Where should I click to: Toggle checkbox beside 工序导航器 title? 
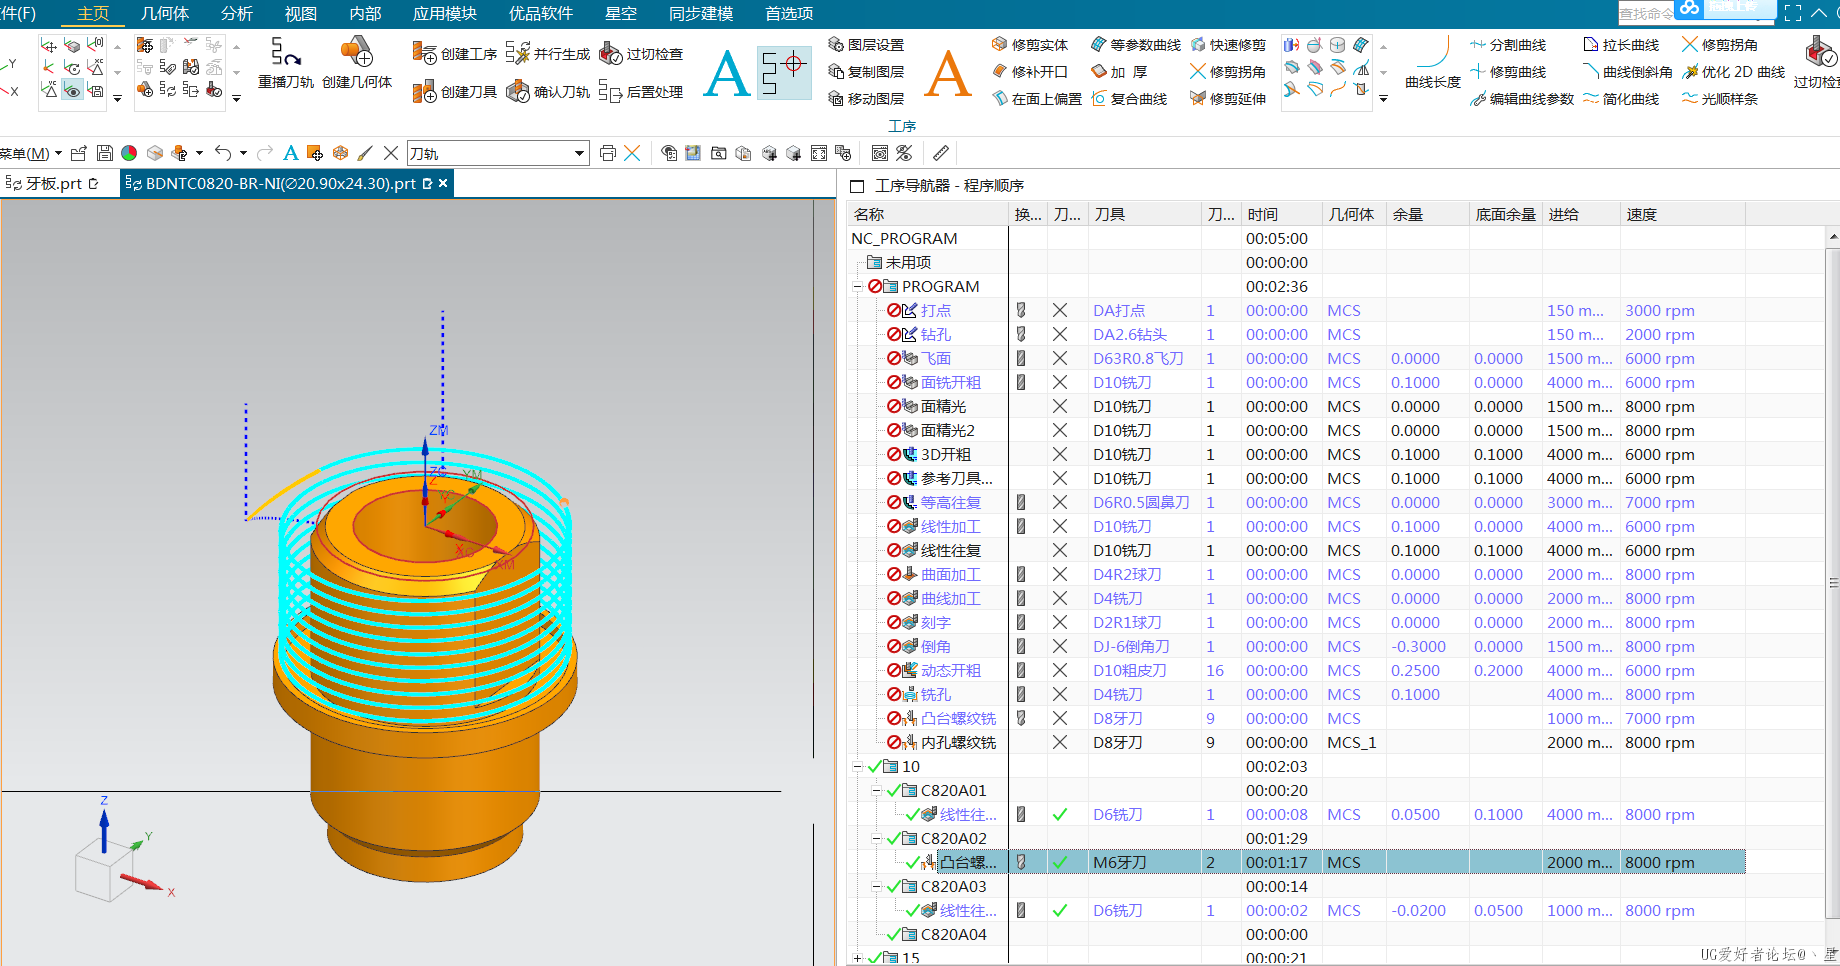[x=857, y=186]
